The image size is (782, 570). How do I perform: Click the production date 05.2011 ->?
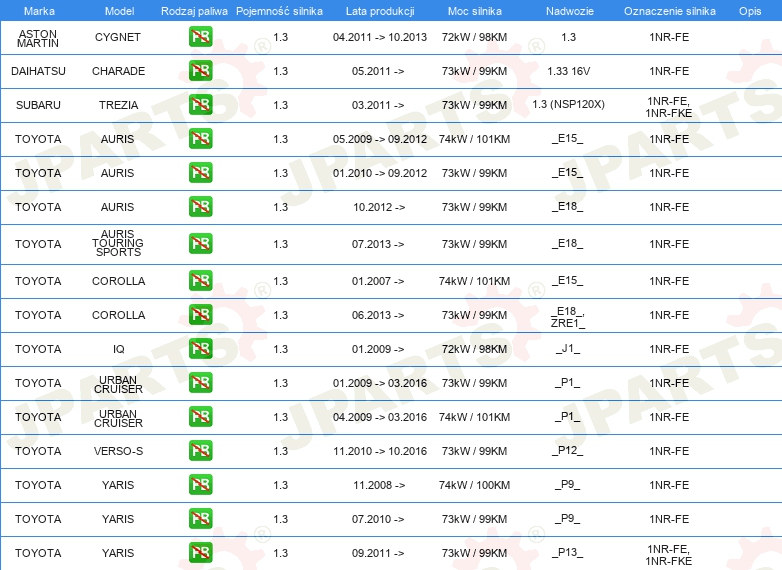[378, 71]
